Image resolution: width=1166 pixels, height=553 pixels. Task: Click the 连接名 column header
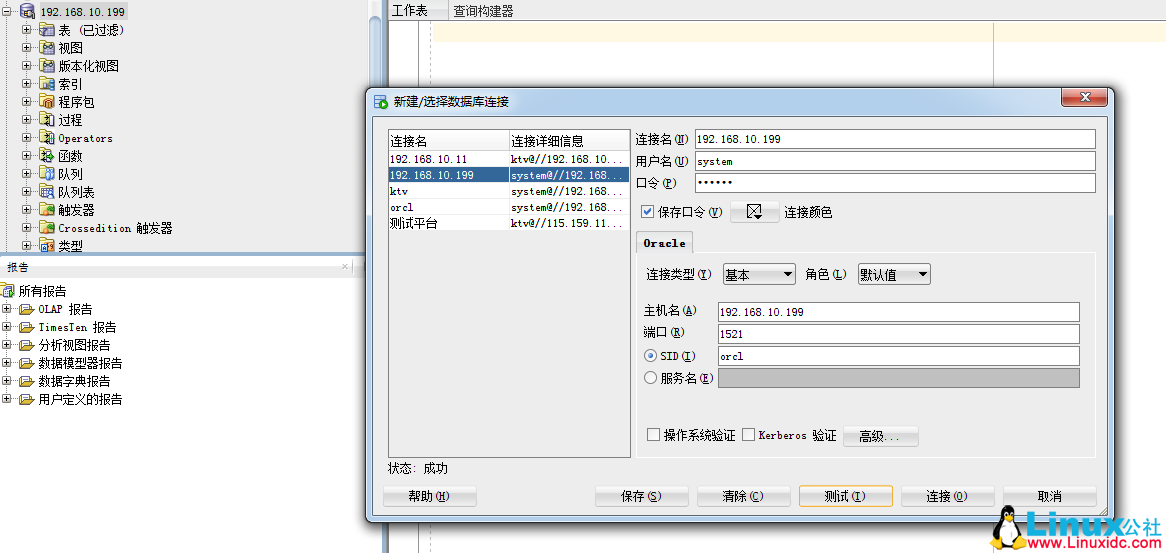tap(448, 141)
